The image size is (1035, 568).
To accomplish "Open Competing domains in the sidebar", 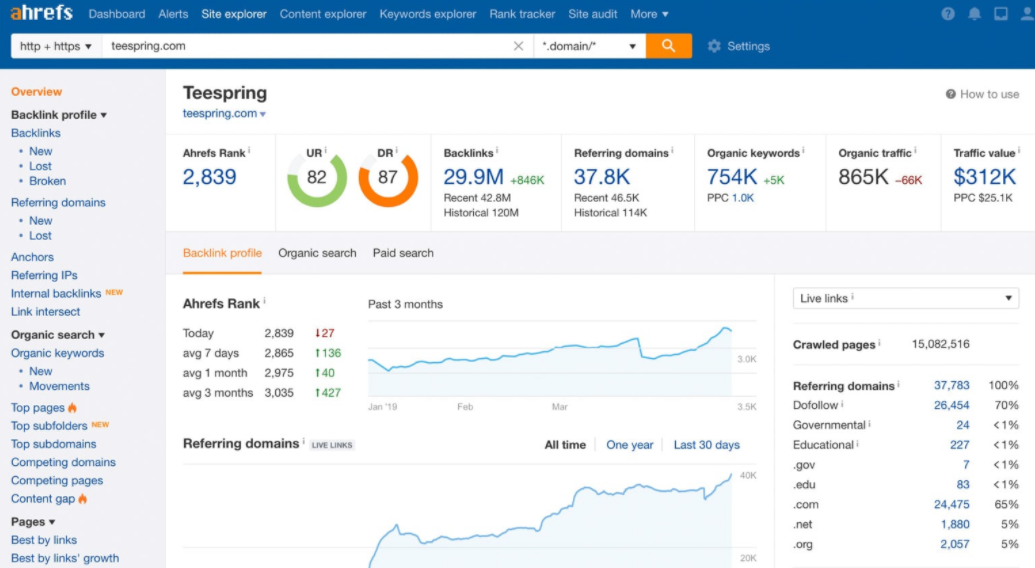I will point(63,462).
